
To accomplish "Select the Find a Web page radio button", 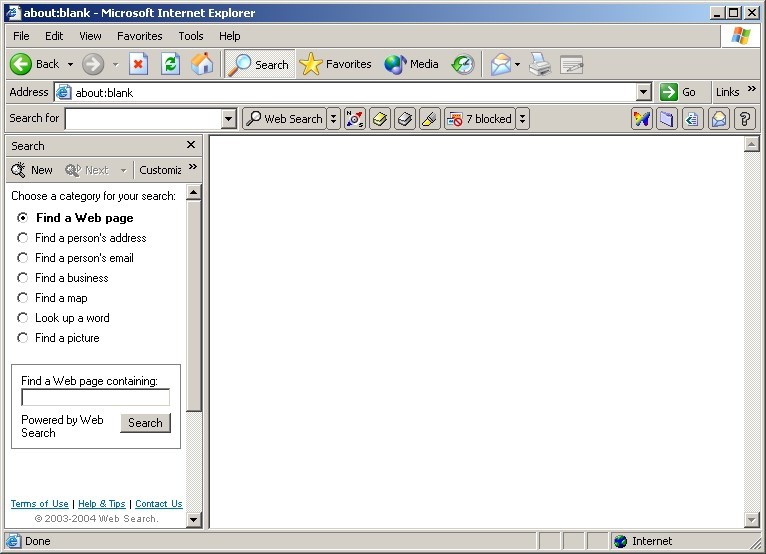I will (x=22, y=217).
